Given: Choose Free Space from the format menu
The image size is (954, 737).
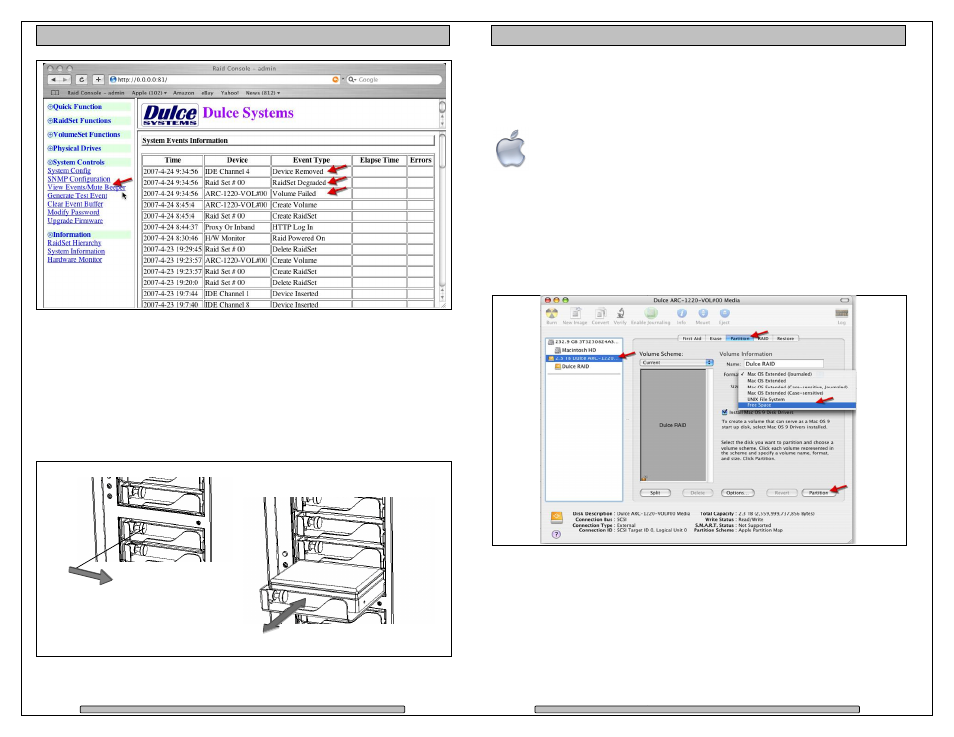Looking at the screenshot, I should tap(797, 405).
